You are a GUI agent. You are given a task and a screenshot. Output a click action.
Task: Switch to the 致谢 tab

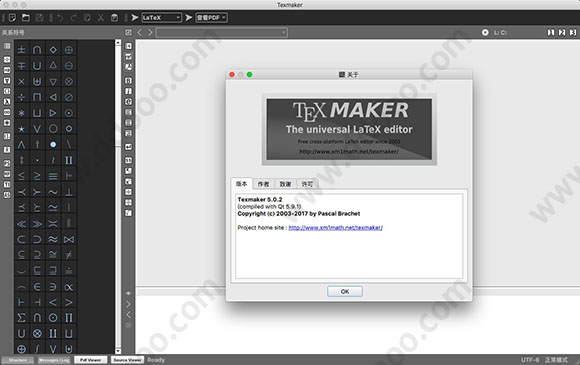[285, 184]
